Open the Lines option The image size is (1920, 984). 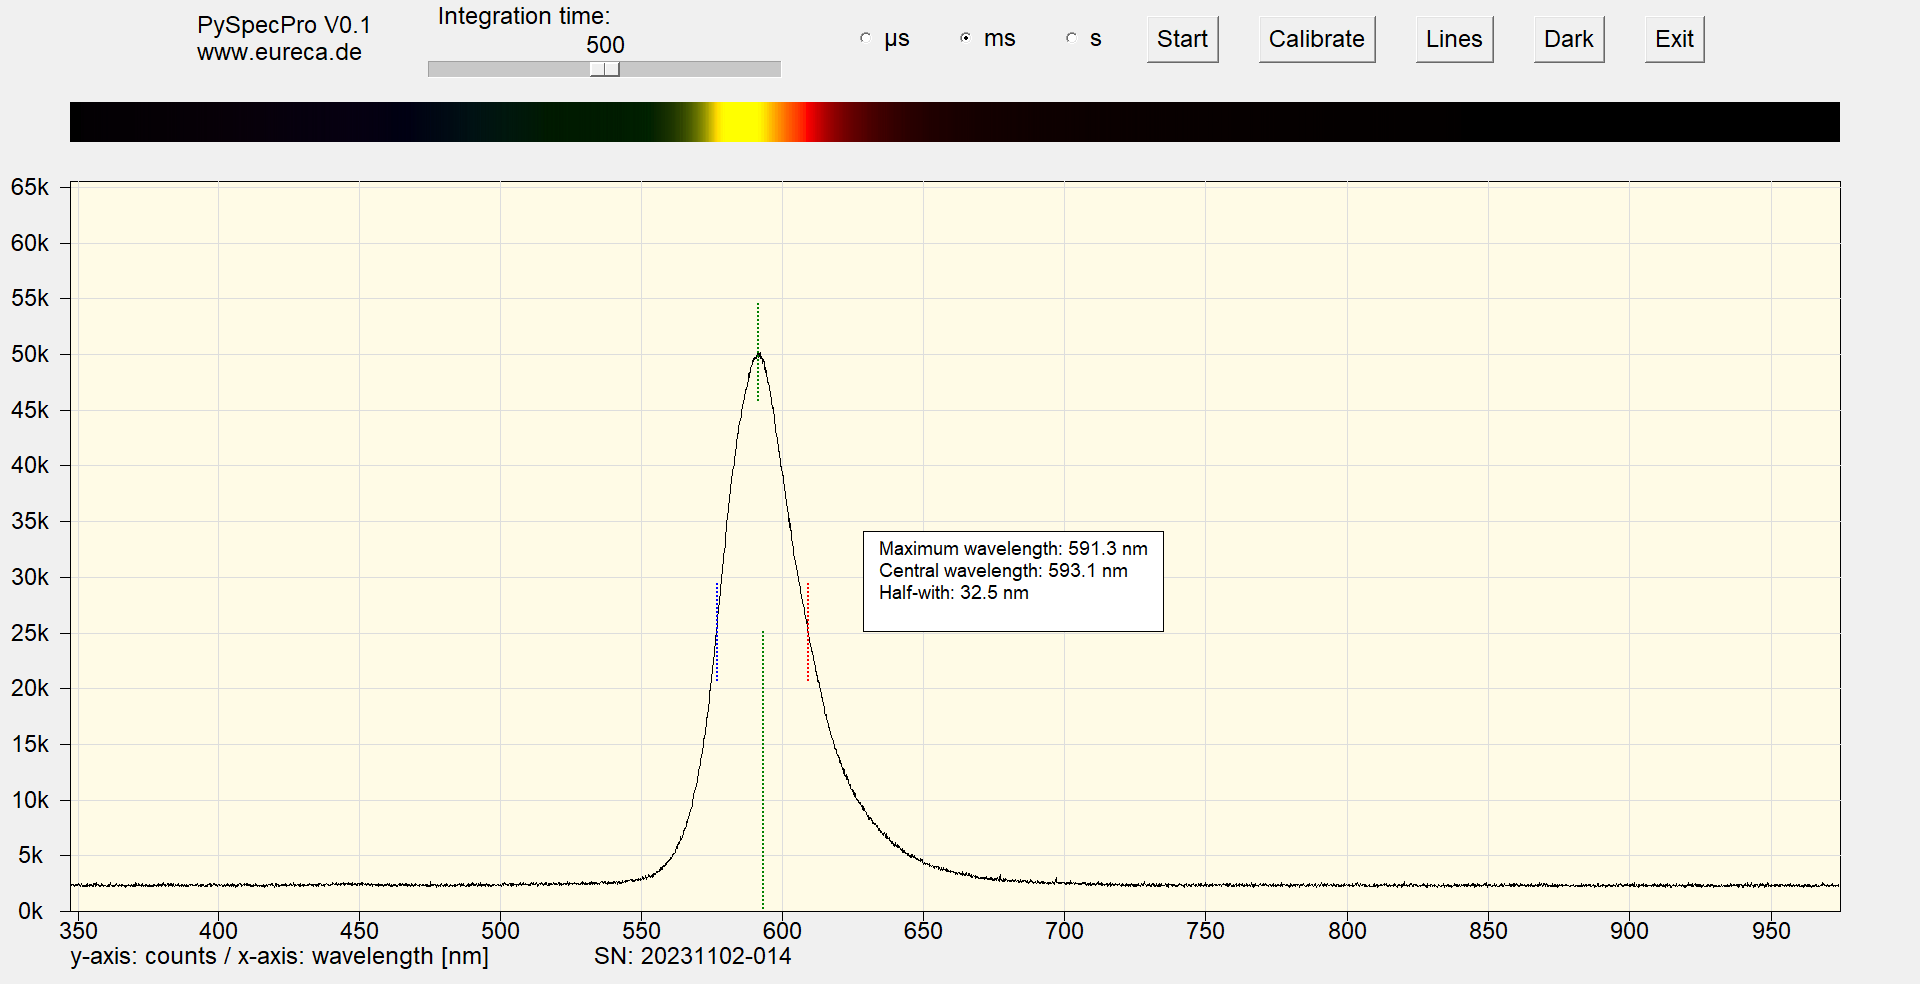(1454, 40)
